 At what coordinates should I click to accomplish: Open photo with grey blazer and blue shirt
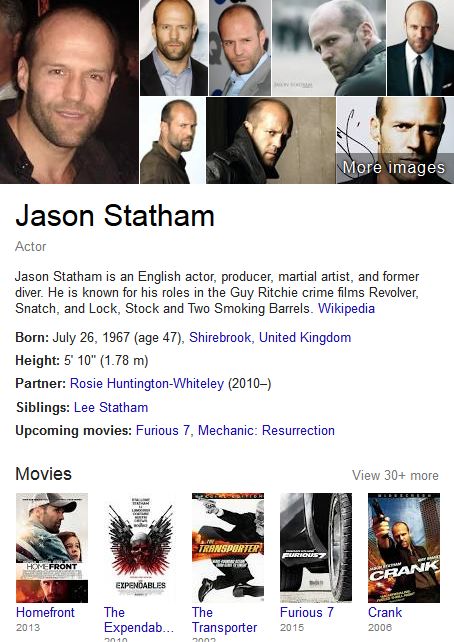coord(240,48)
